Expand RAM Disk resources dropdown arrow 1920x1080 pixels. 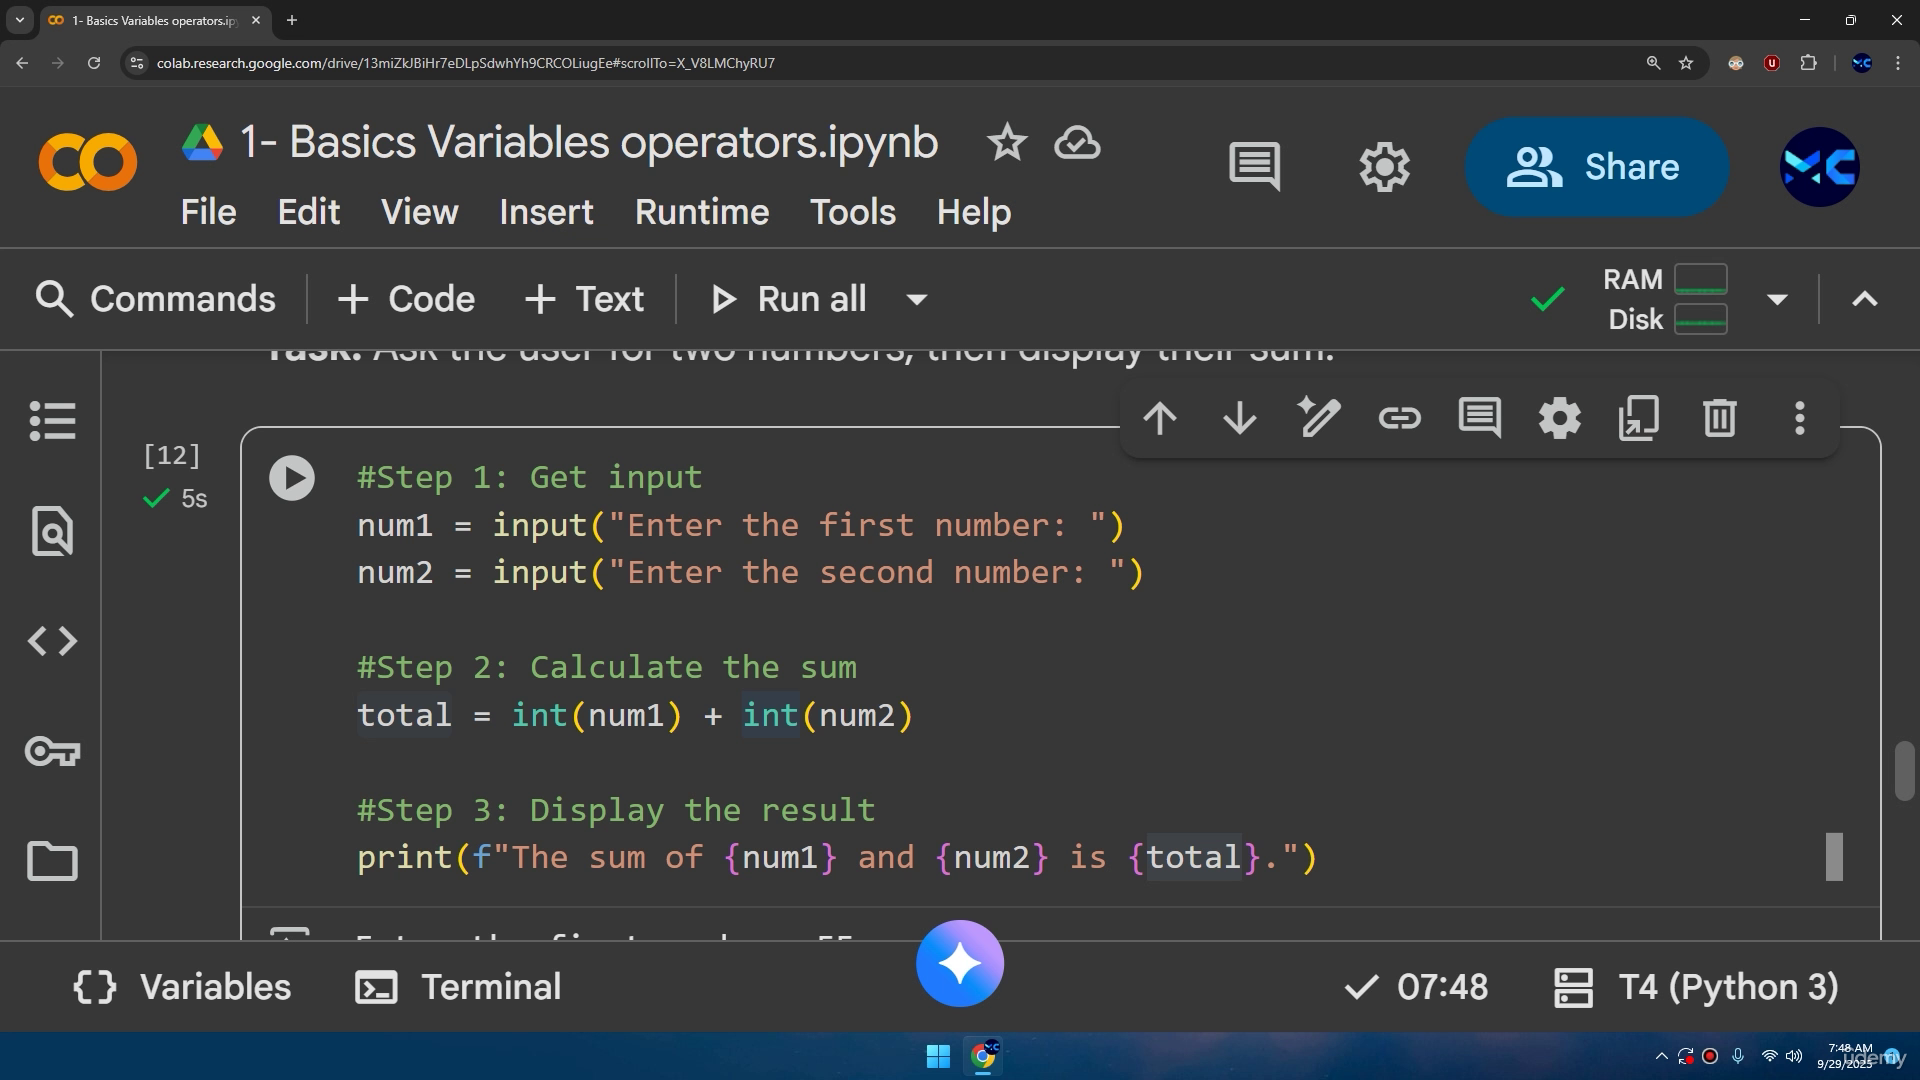[x=1777, y=299]
